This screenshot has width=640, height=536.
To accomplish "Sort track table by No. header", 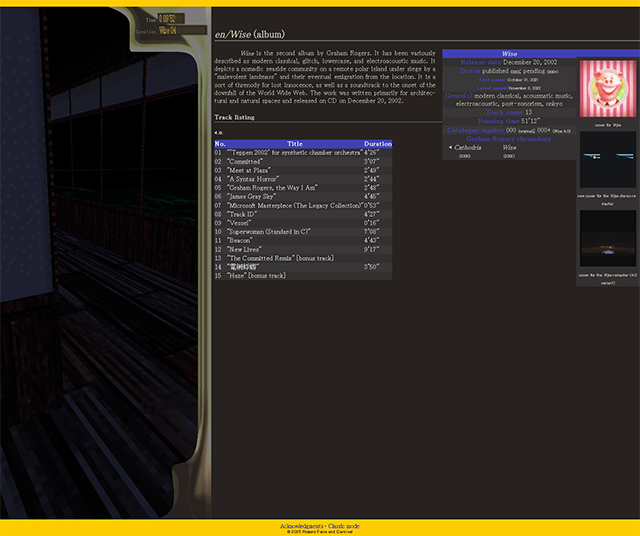I will pyautogui.click(x=220, y=144).
